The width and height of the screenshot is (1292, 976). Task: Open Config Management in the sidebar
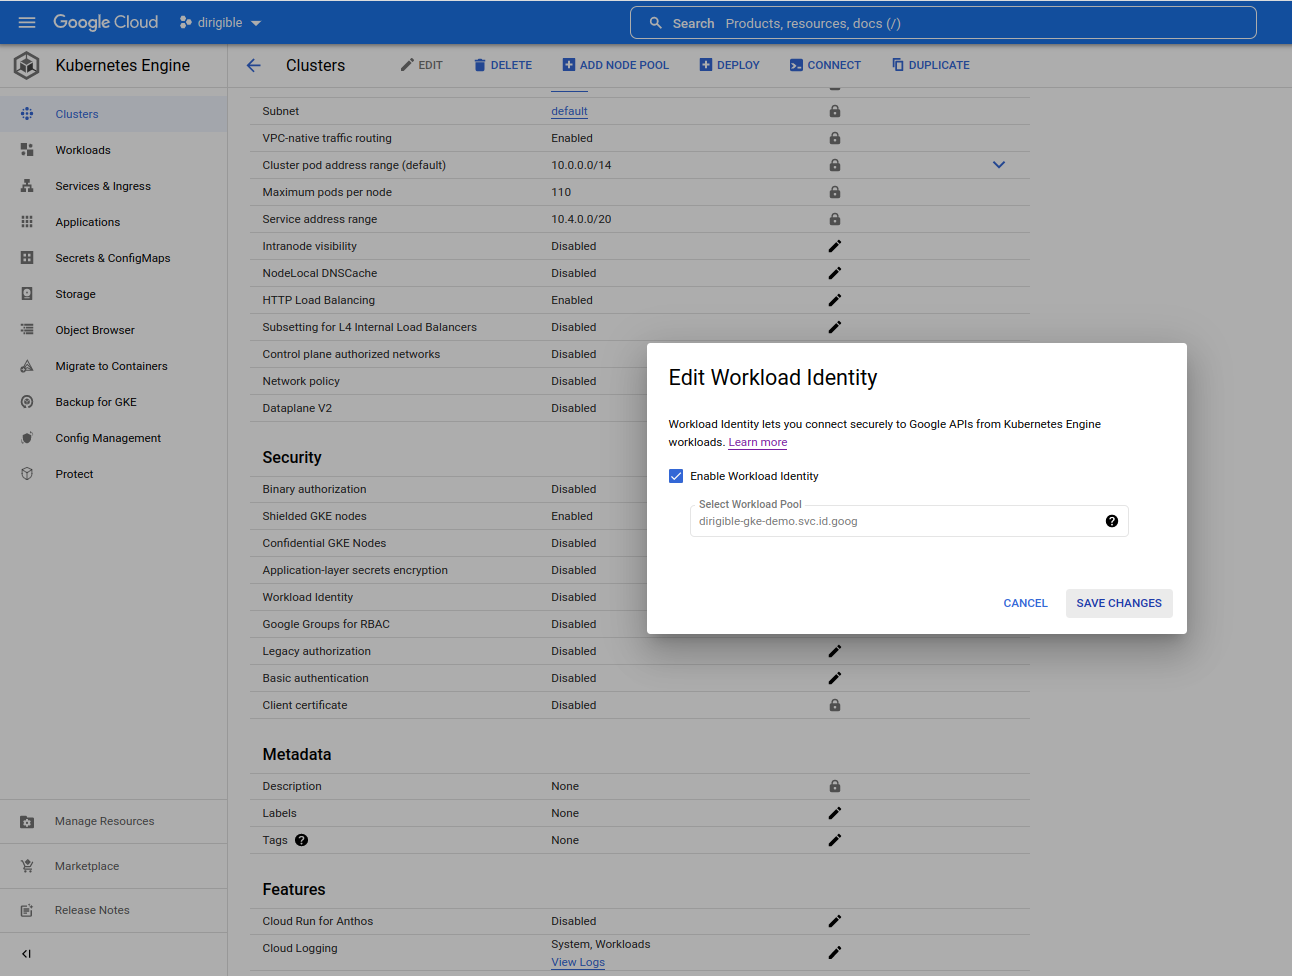pyautogui.click(x=113, y=438)
